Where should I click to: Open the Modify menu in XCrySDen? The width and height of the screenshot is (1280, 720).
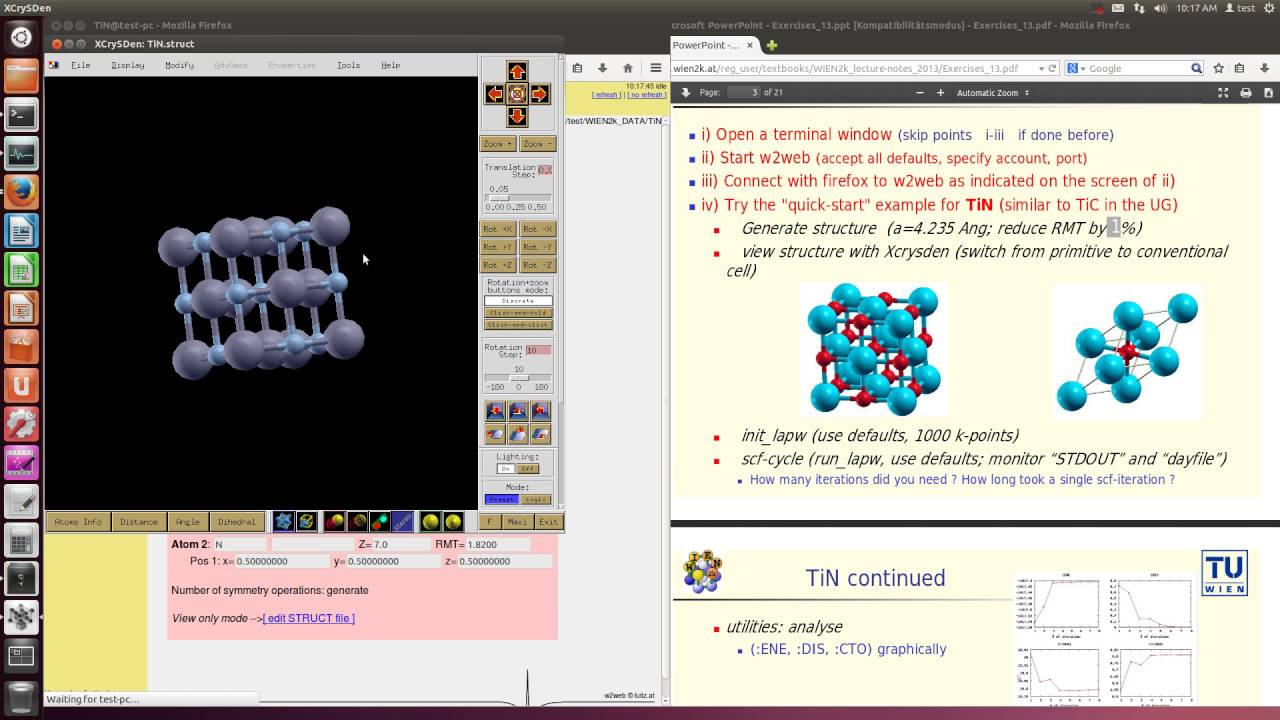[180, 65]
